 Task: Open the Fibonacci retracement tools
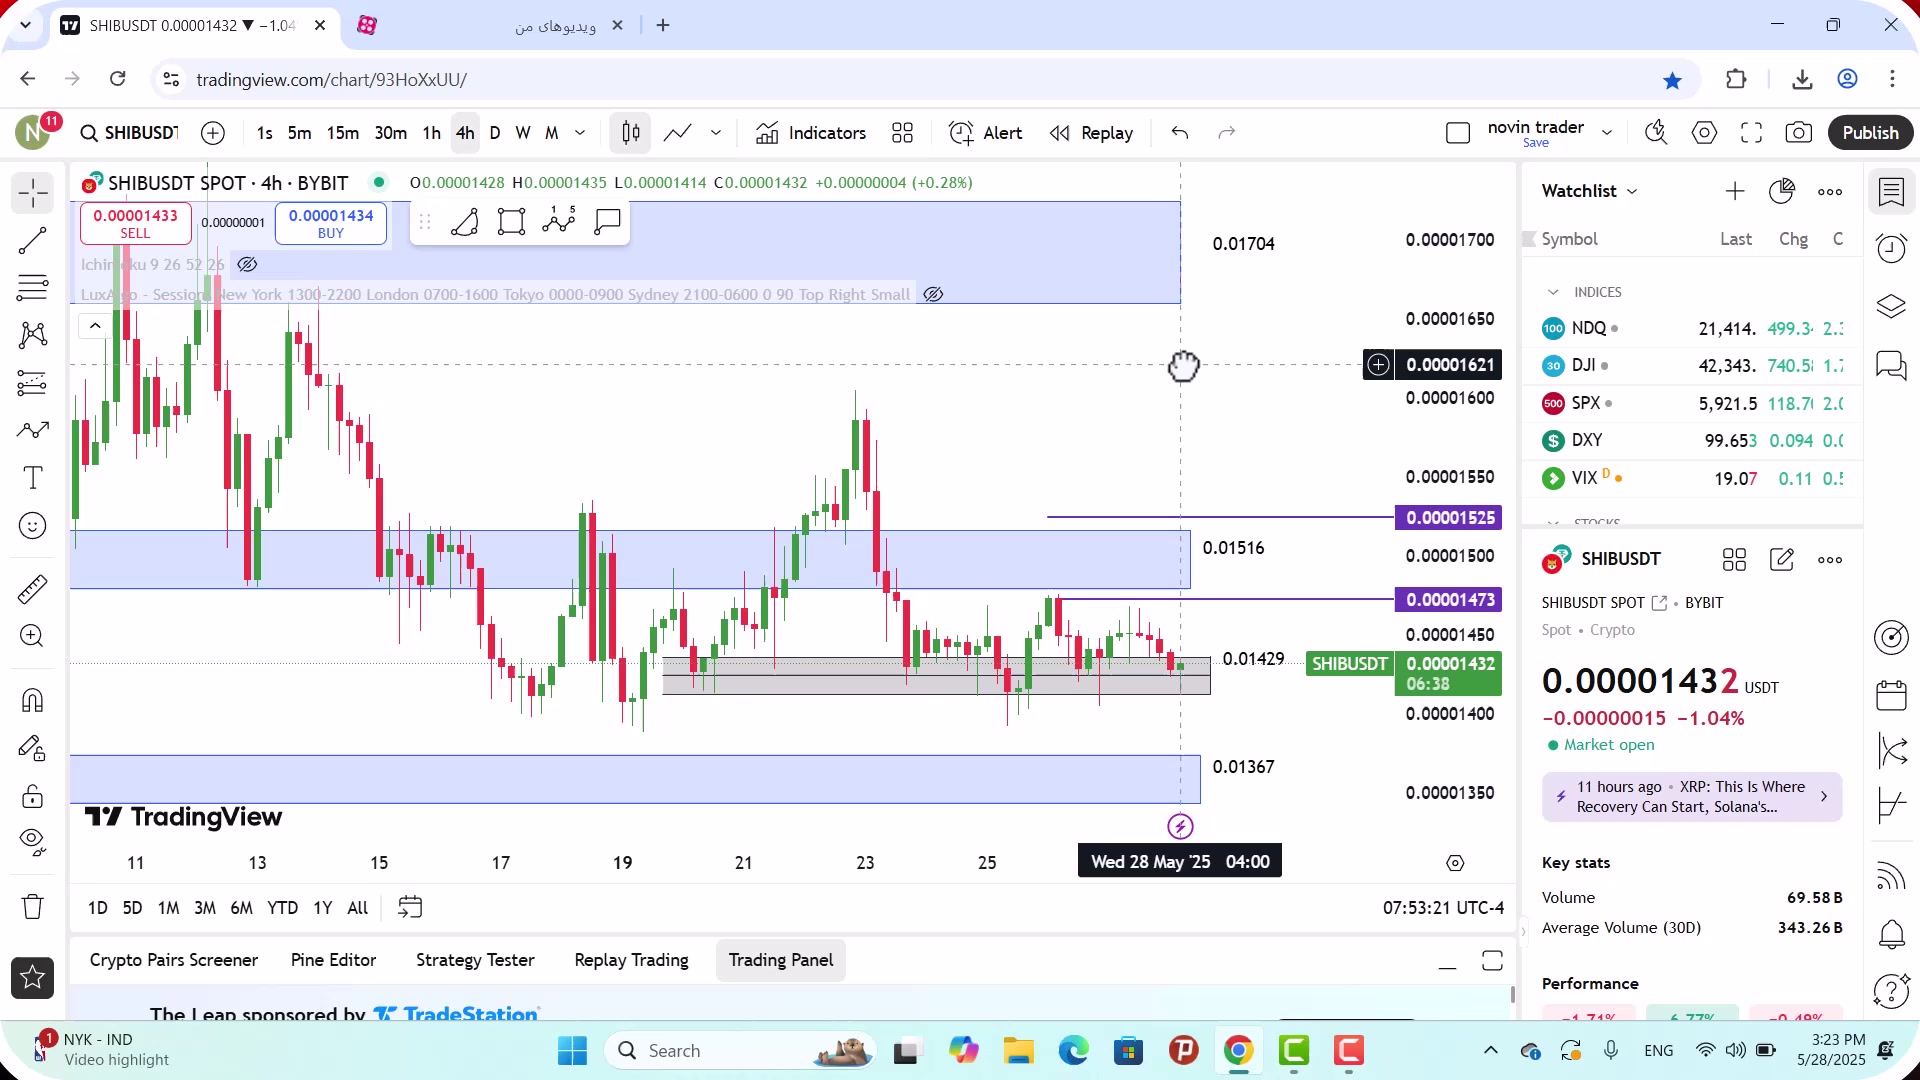click(32, 288)
